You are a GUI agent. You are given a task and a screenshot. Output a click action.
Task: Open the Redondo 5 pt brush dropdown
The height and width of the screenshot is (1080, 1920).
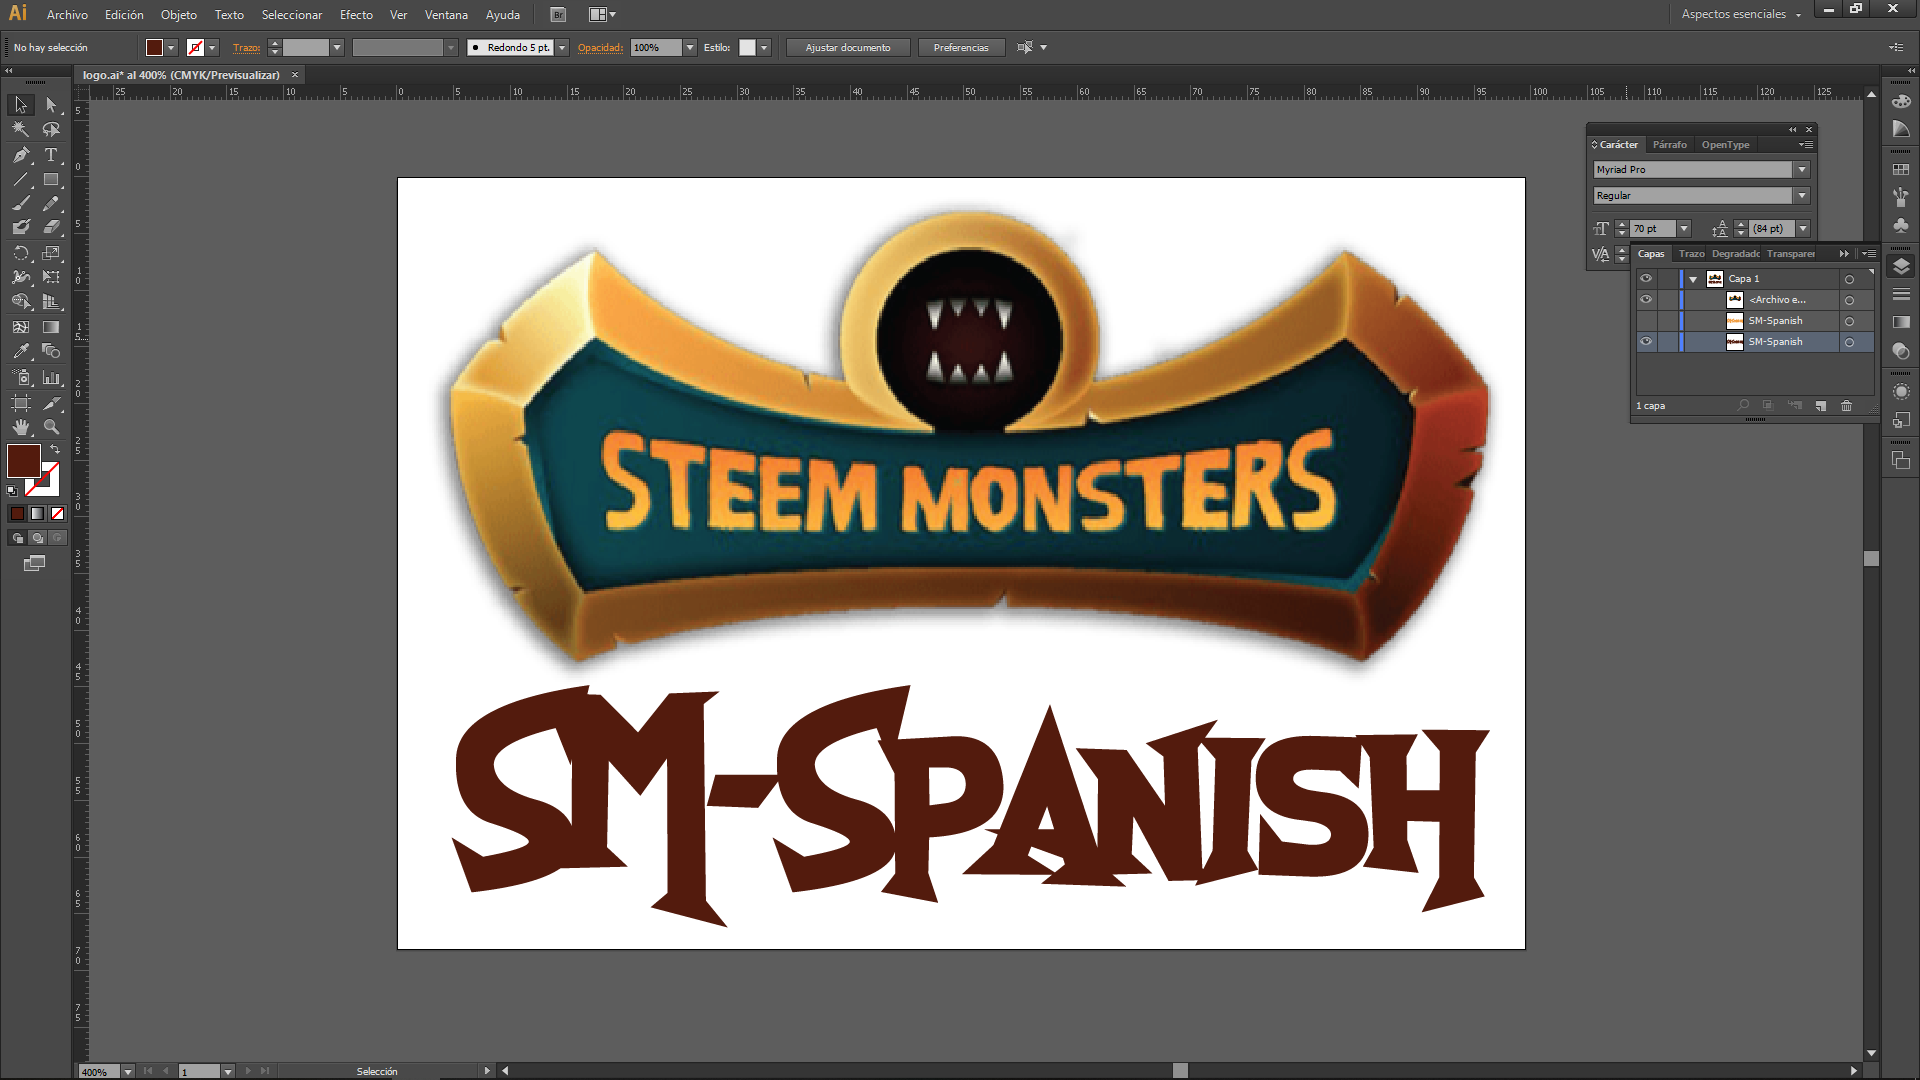(x=562, y=48)
